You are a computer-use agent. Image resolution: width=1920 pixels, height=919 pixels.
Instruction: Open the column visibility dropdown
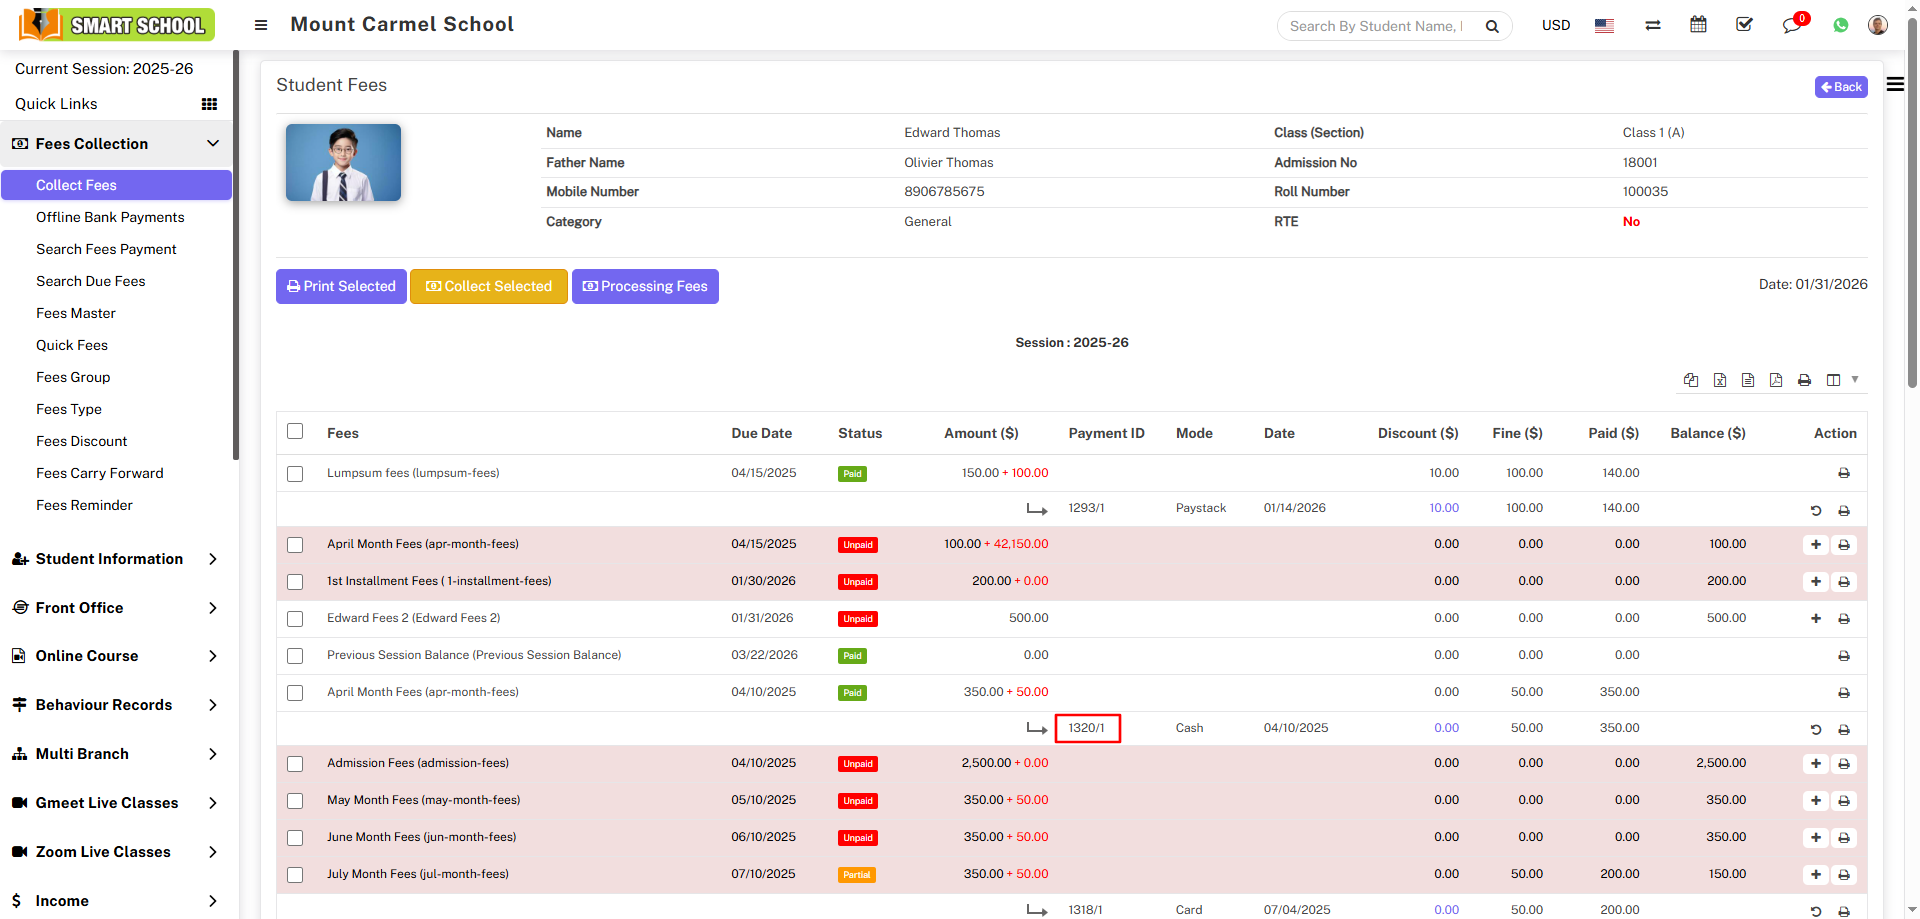(1835, 380)
